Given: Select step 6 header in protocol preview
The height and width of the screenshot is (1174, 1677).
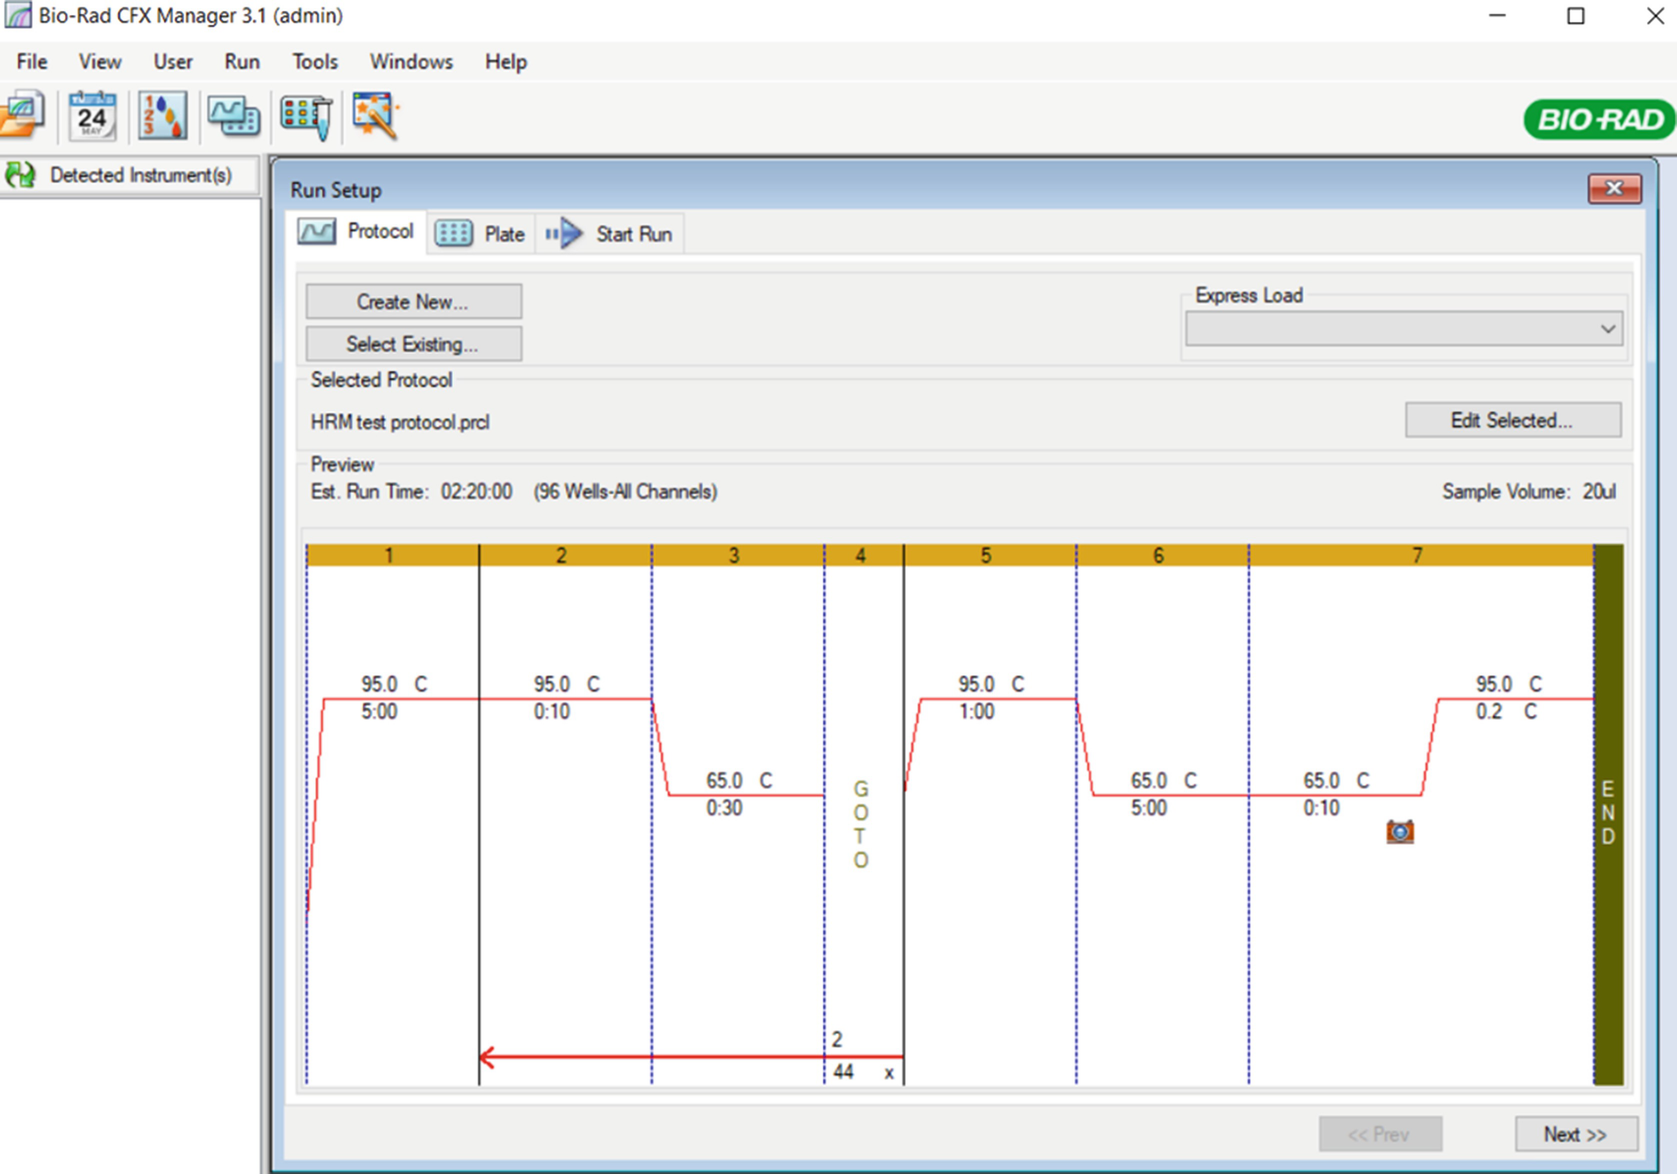Looking at the screenshot, I should point(1161,555).
